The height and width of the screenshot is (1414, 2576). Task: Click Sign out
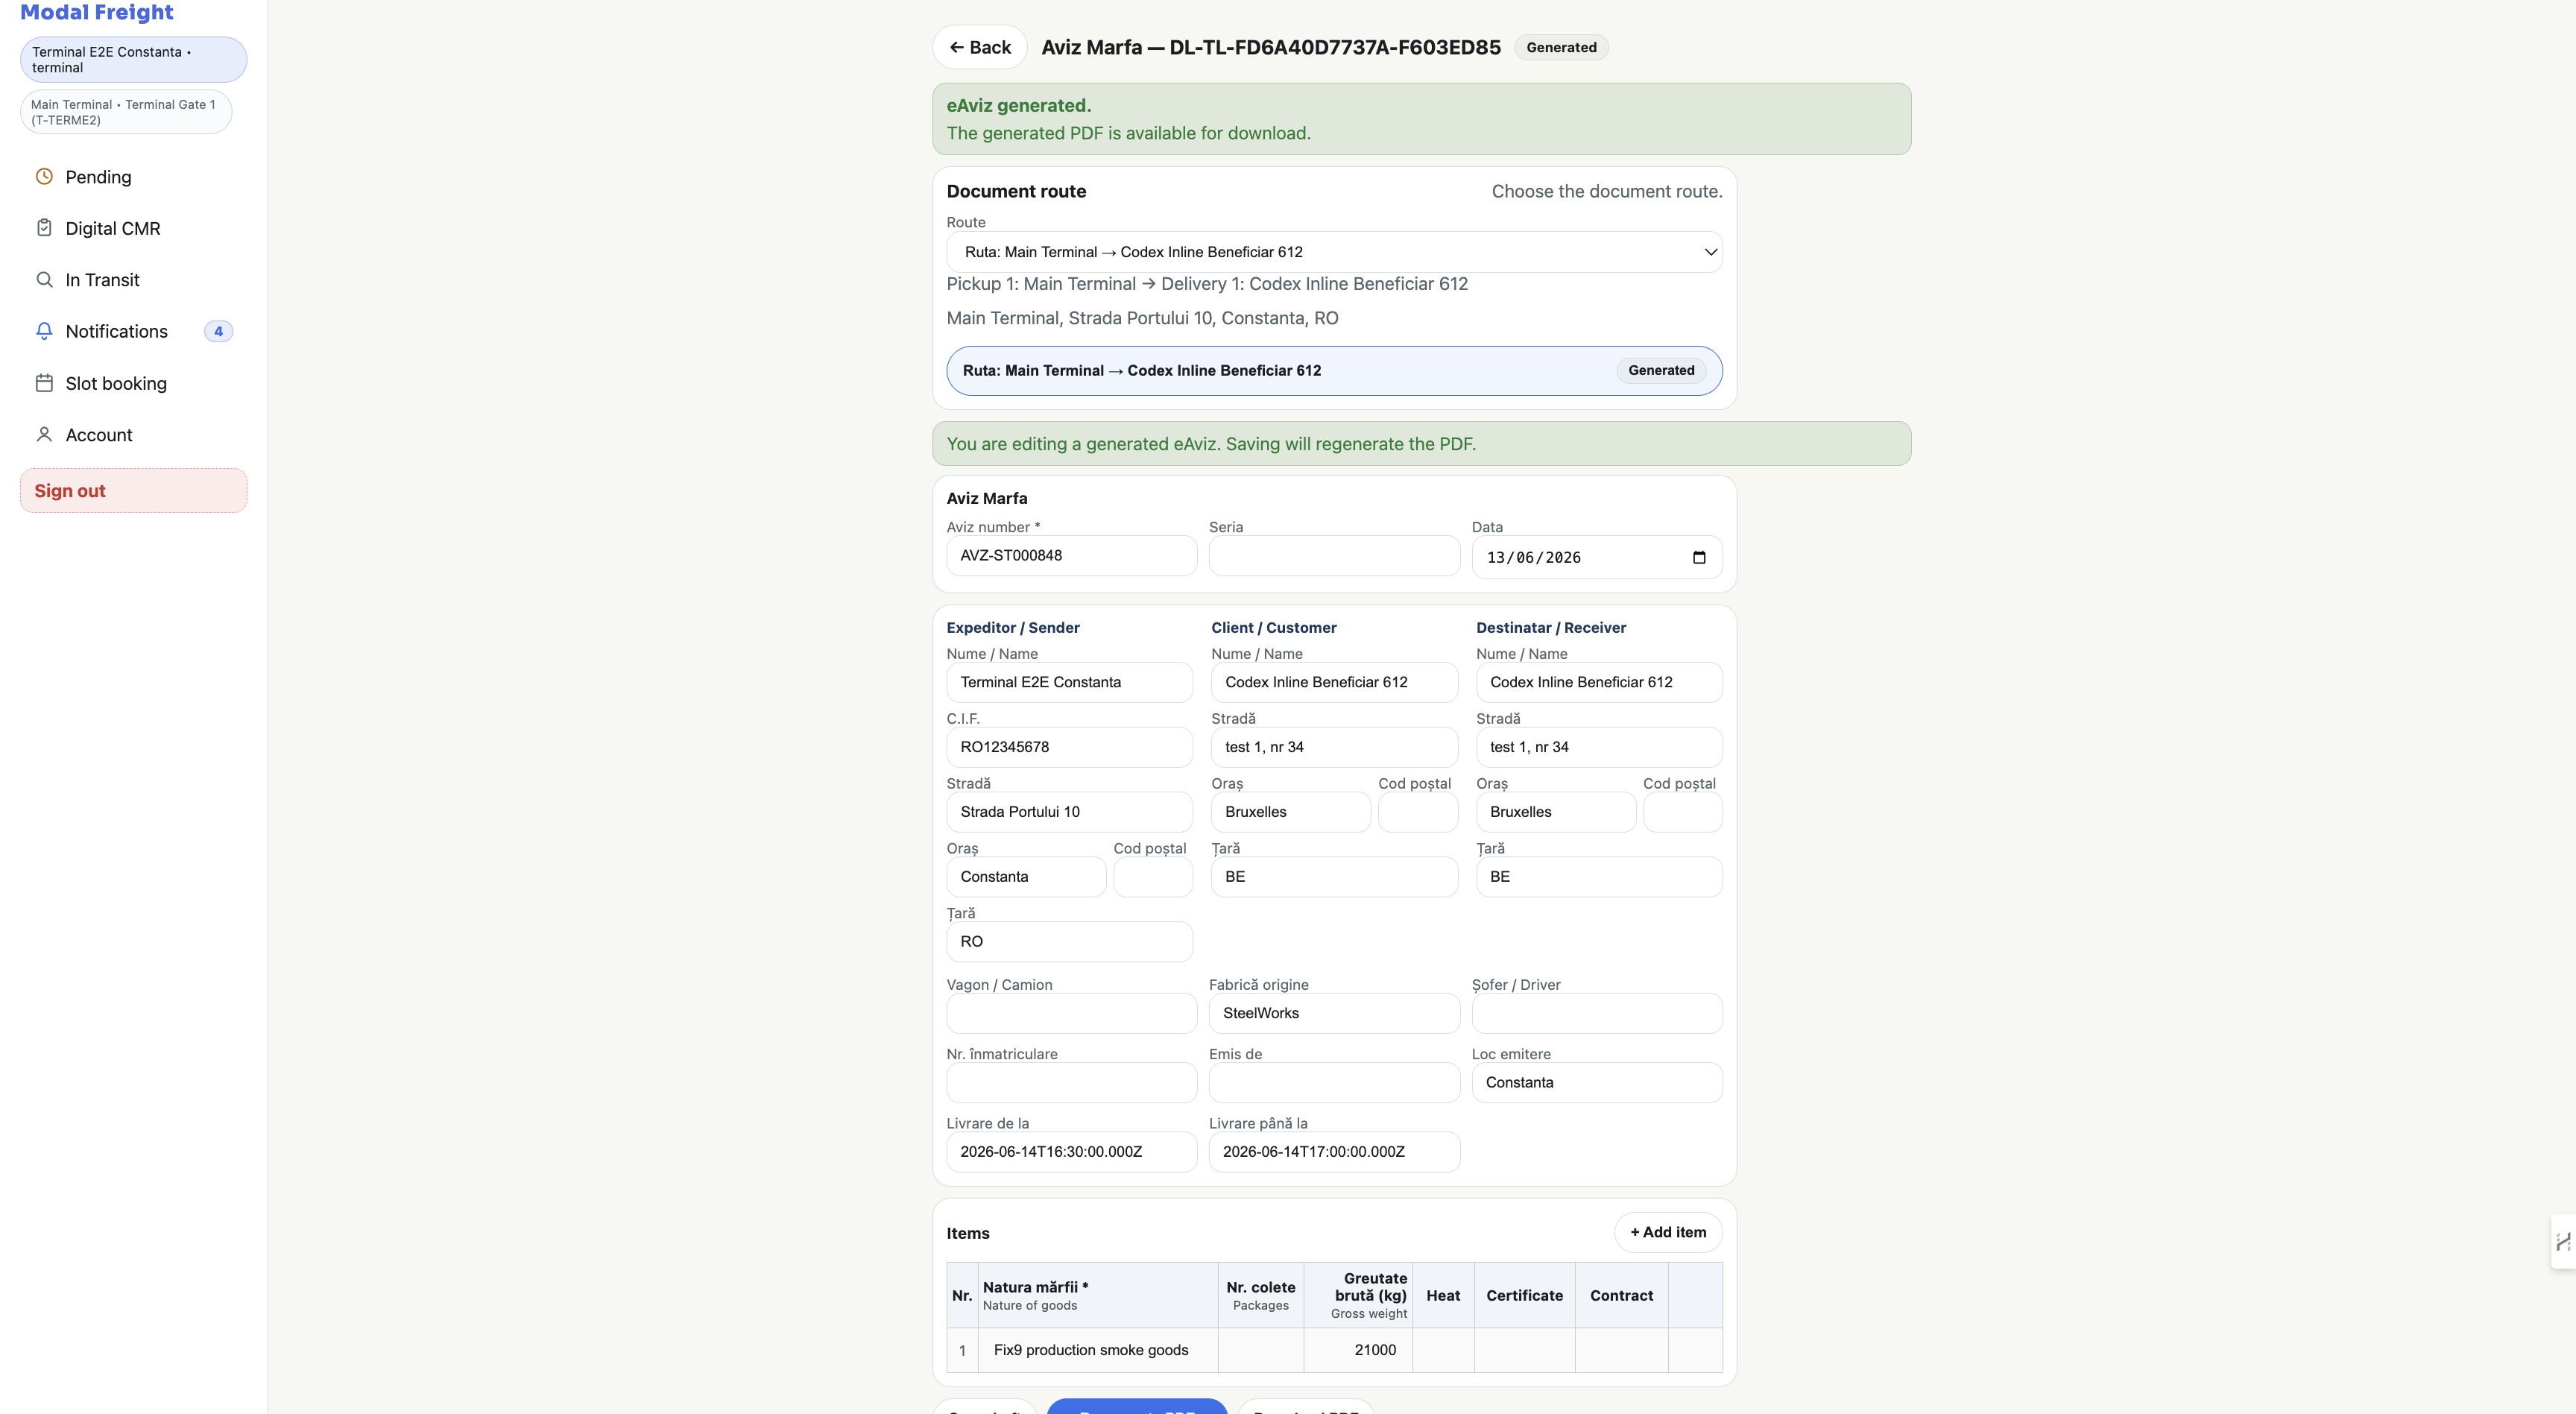(134, 491)
